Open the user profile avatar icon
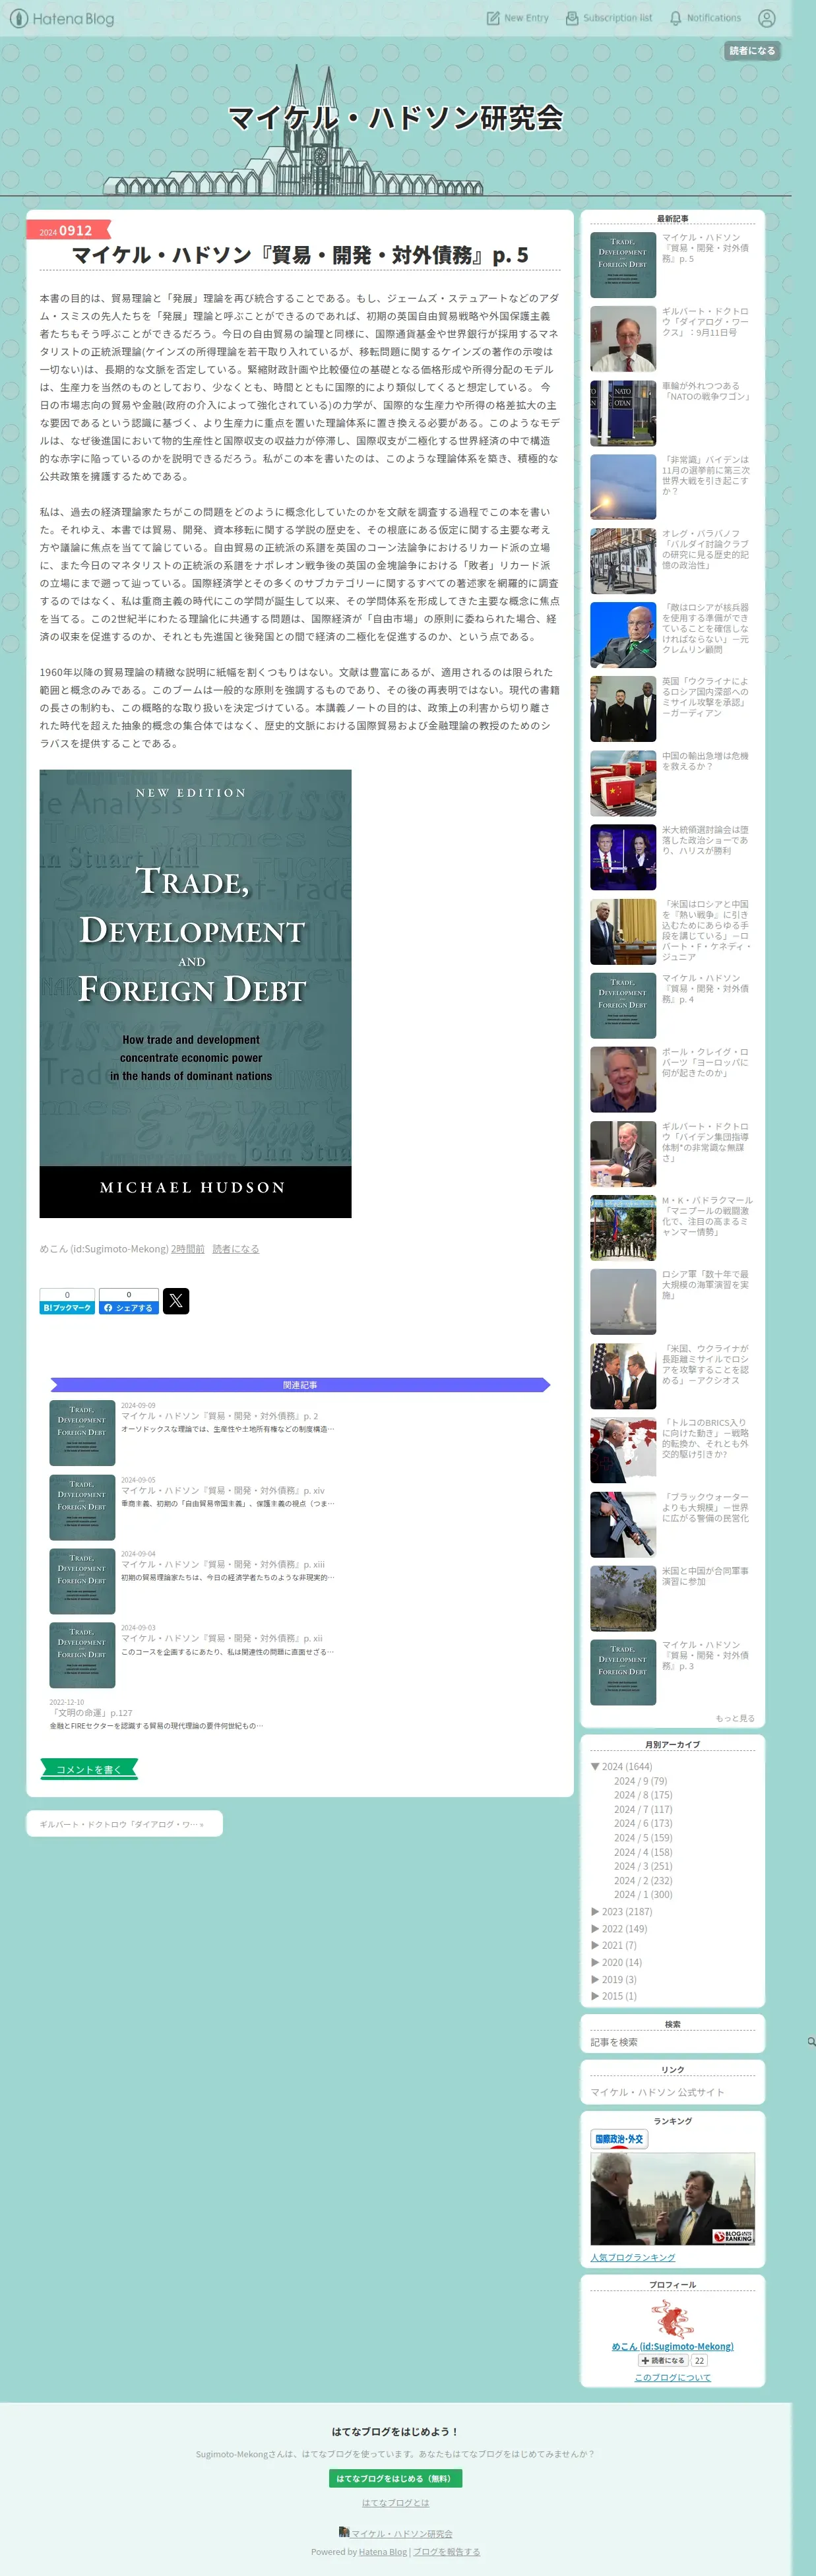 point(767,18)
